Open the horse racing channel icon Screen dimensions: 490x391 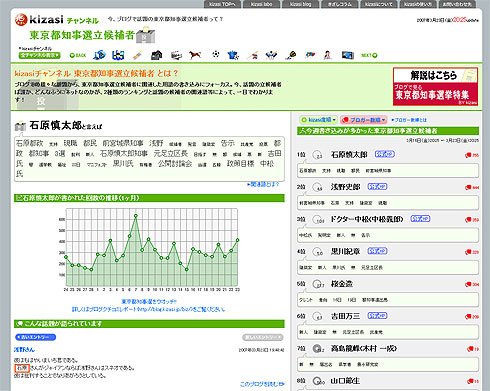click(x=195, y=55)
